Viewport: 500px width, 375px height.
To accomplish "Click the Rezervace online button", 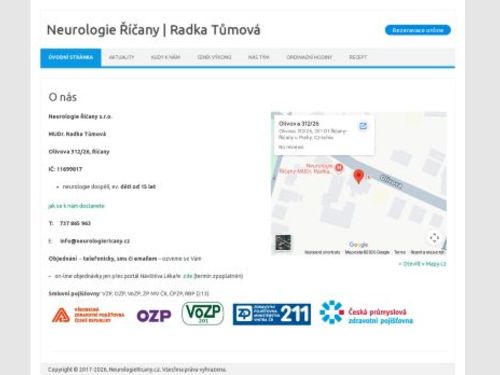I will coord(418,30).
